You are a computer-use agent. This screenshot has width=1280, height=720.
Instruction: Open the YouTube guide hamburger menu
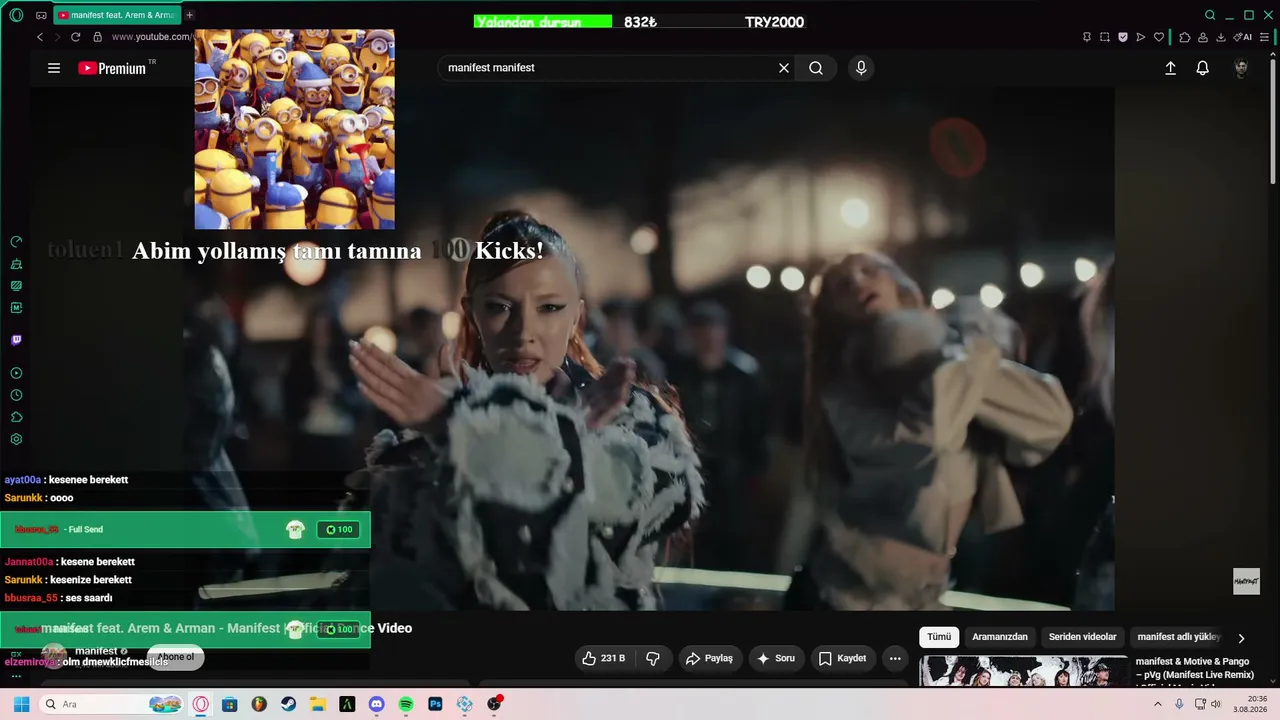pyautogui.click(x=54, y=68)
